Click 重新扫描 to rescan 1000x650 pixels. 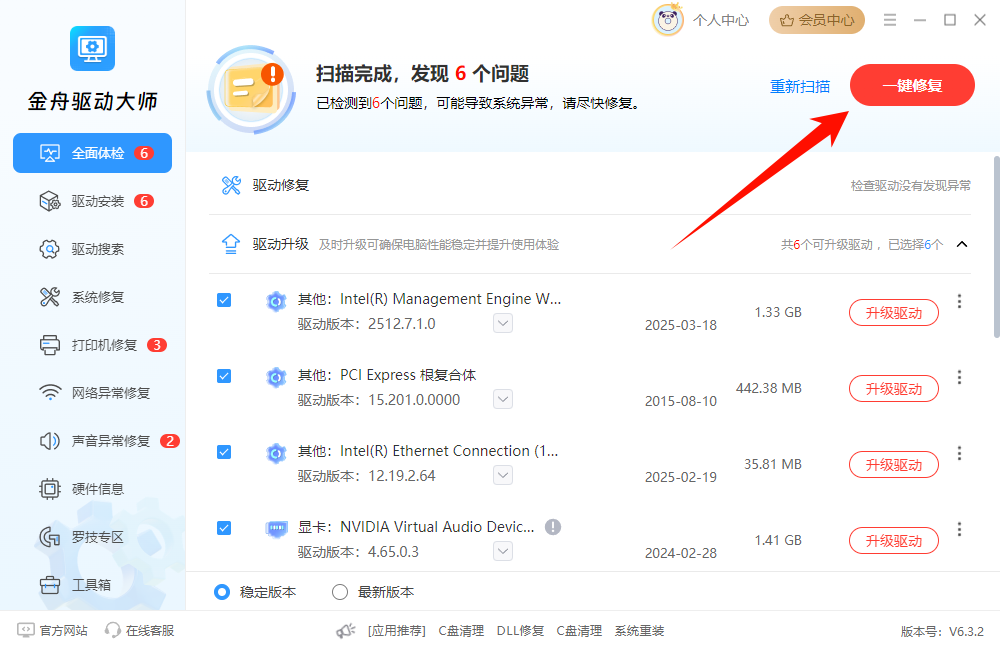coord(800,86)
